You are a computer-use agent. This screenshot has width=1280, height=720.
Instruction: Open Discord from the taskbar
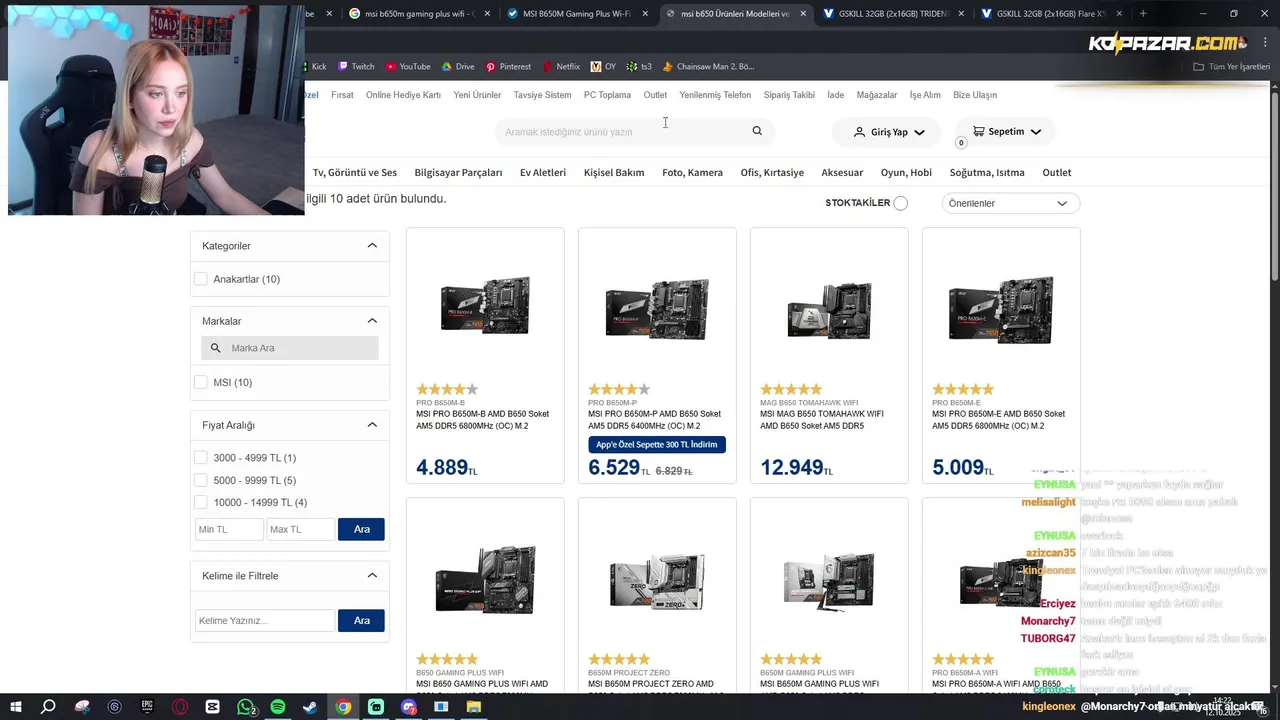(409, 707)
